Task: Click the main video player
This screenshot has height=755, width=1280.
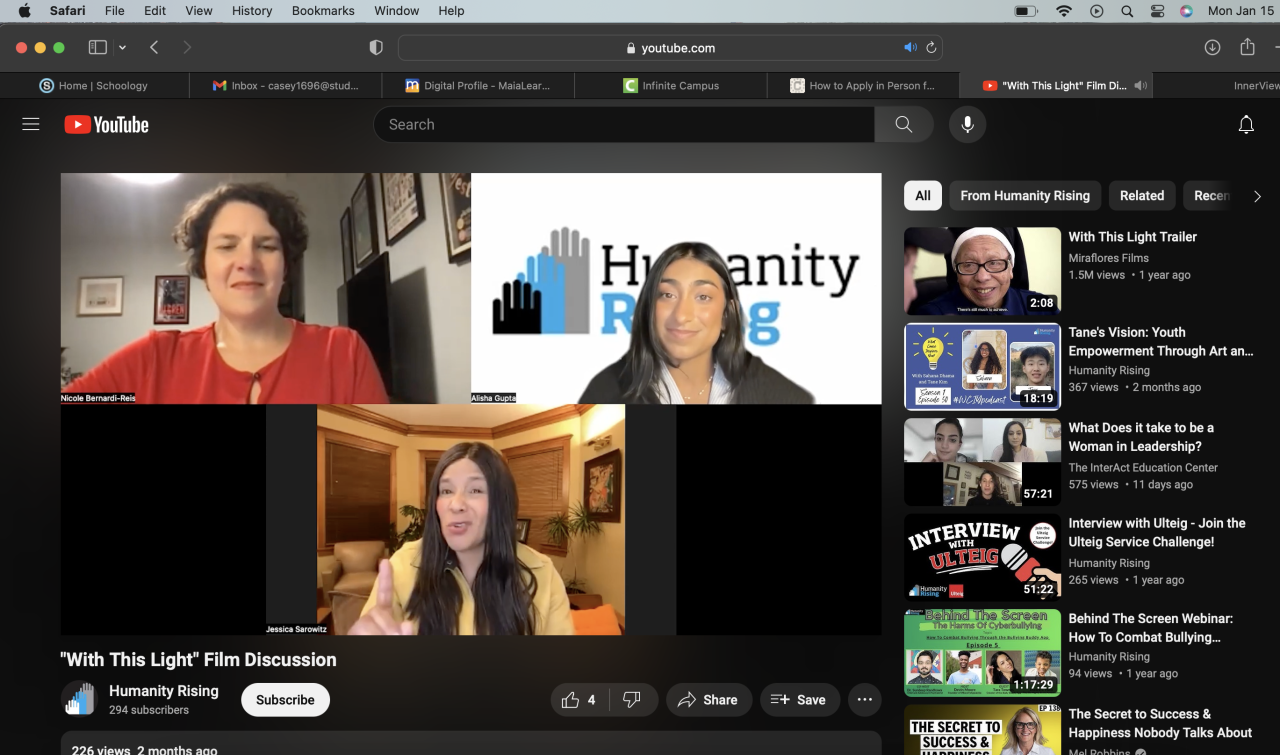Action: click(471, 404)
